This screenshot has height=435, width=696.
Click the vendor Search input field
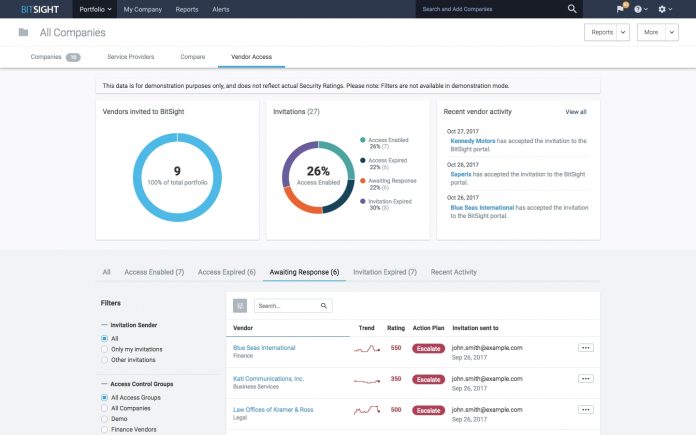coord(289,306)
